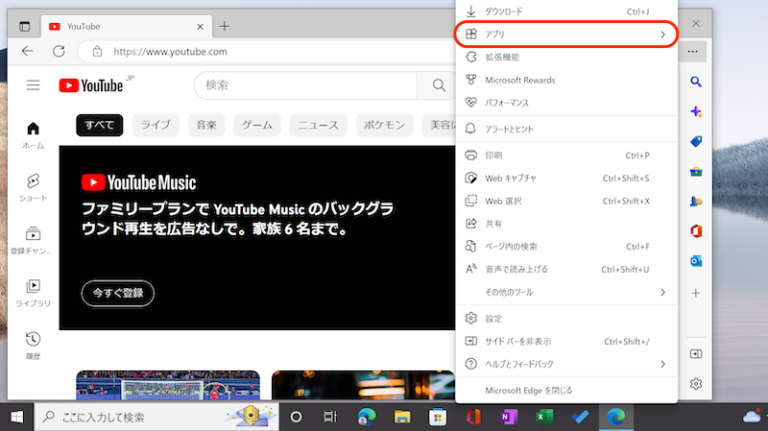Open sidebar Outlook icon
Viewport: 768px width, 431px height.
pos(696,261)
